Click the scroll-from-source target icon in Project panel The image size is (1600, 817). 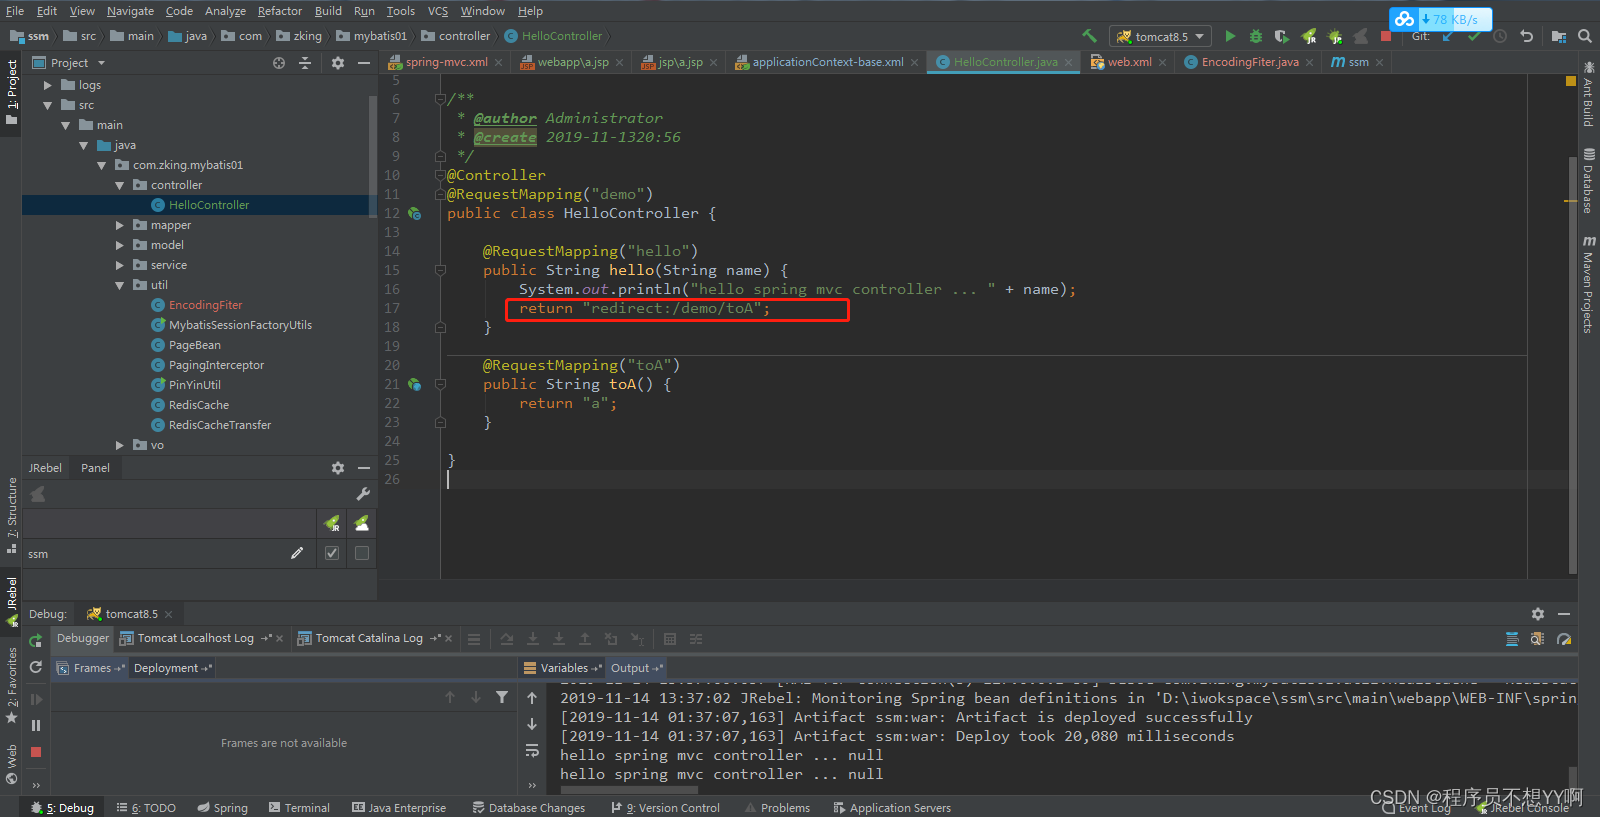[x=279, y=63]
